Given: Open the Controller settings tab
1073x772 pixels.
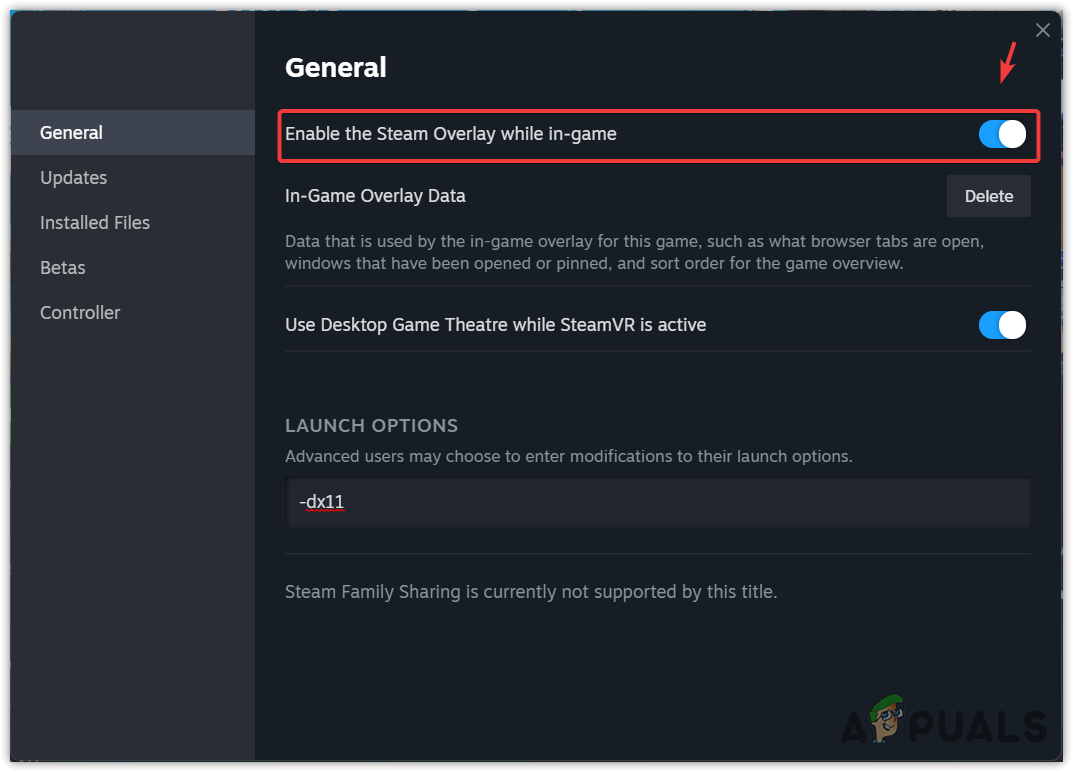Looking at the screenshot, I should tap(80, 313).
